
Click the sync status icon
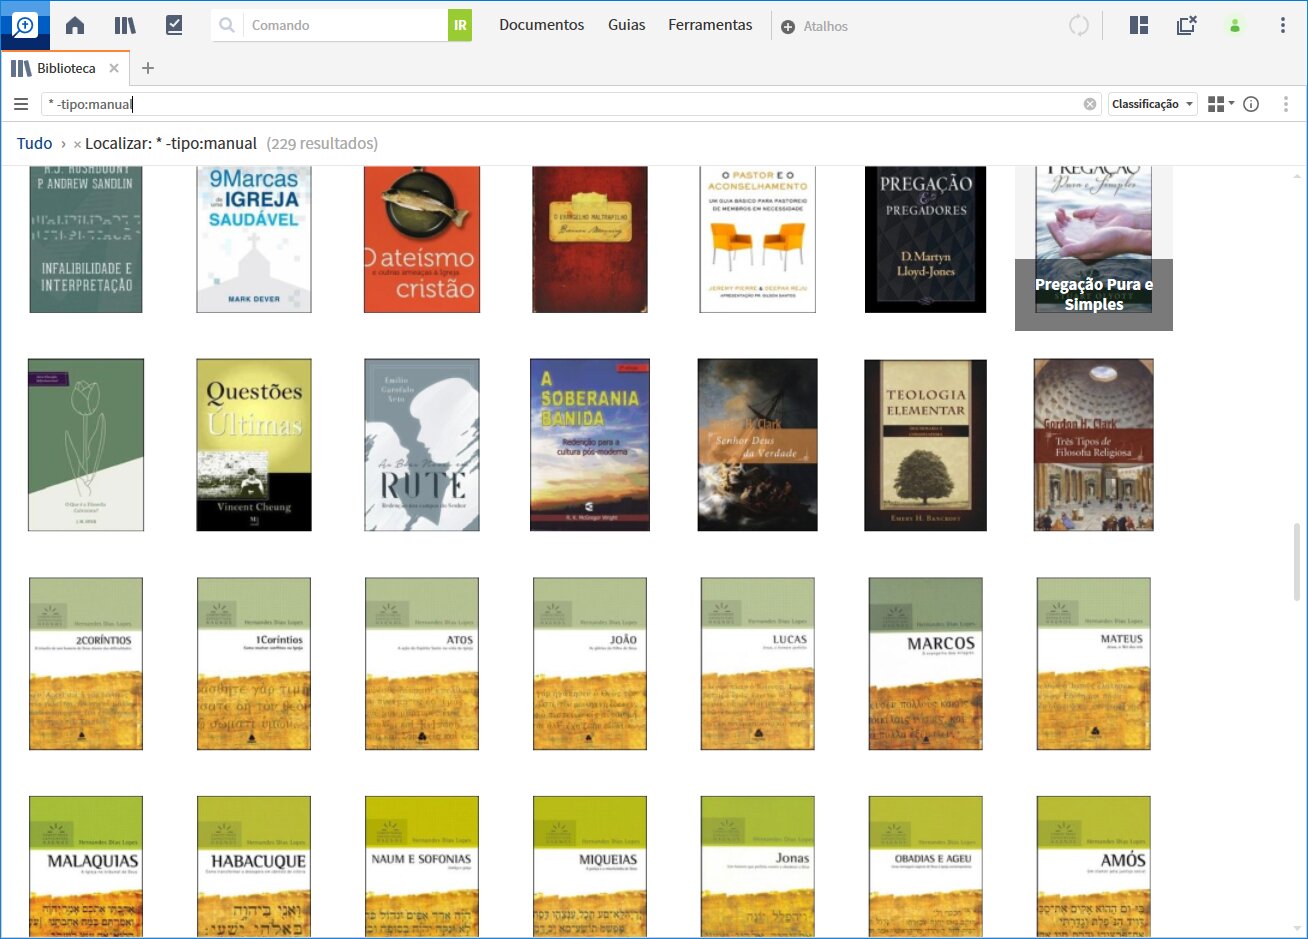click(1079, 26)
